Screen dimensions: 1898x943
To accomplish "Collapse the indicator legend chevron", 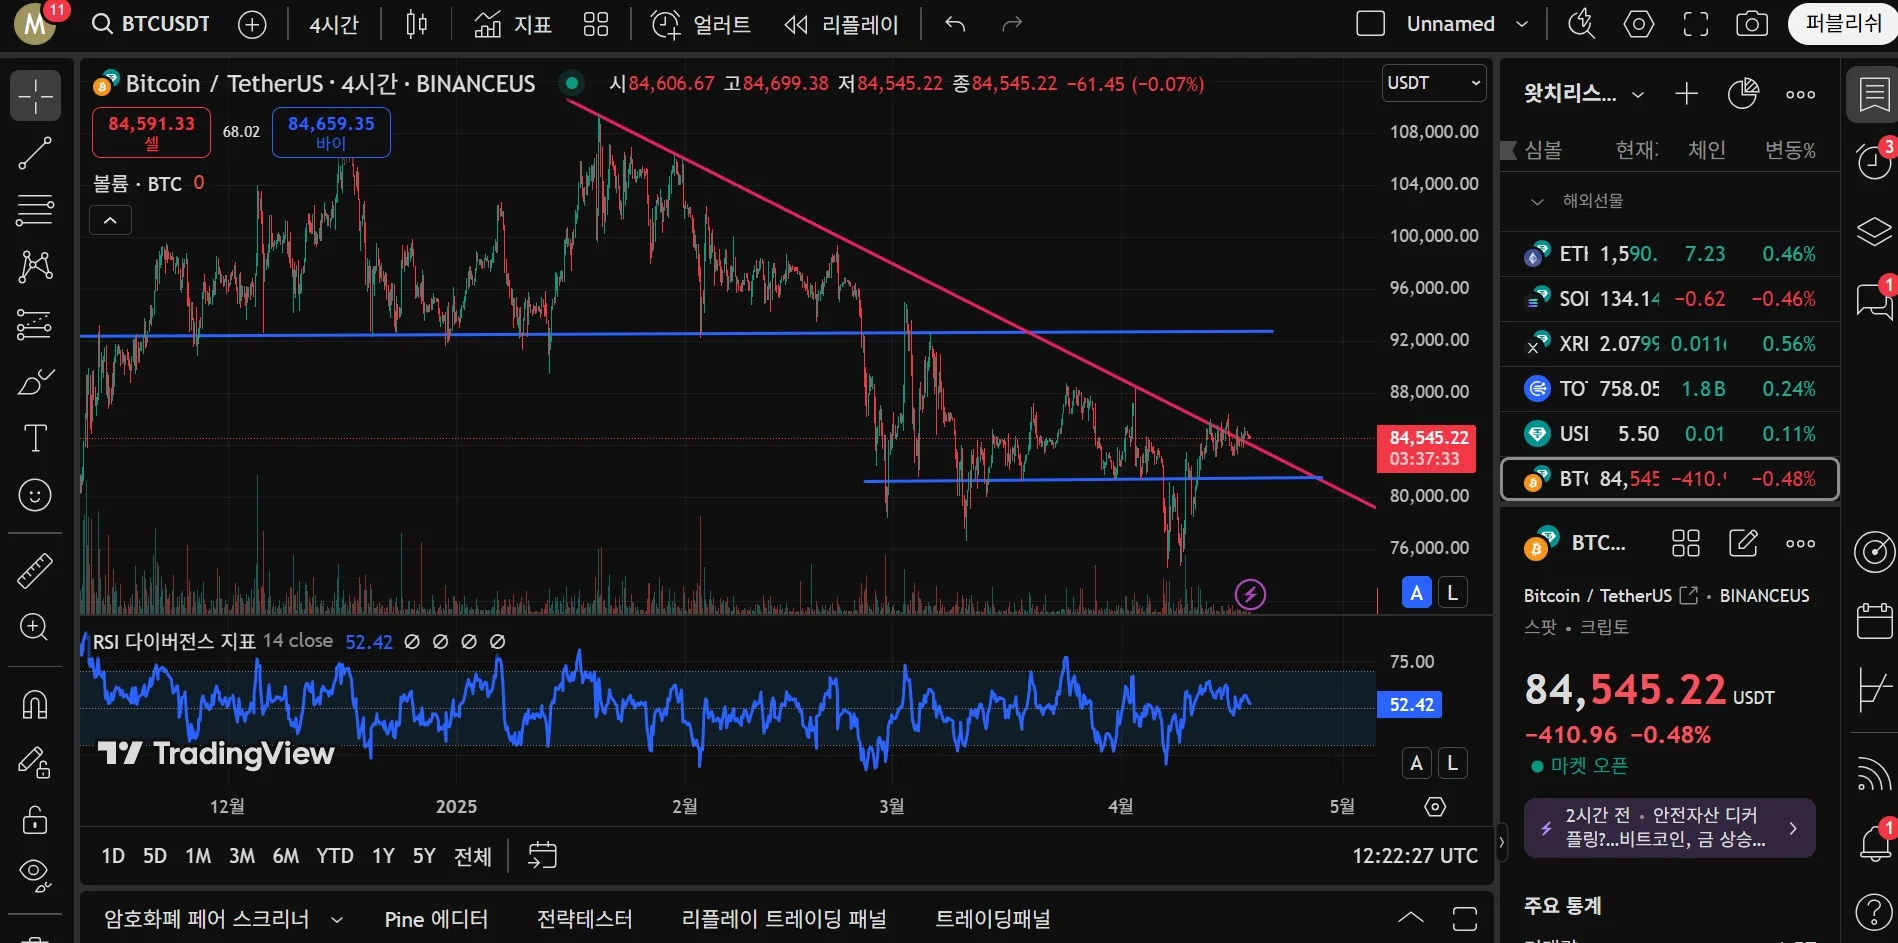I will pos(110,220).
